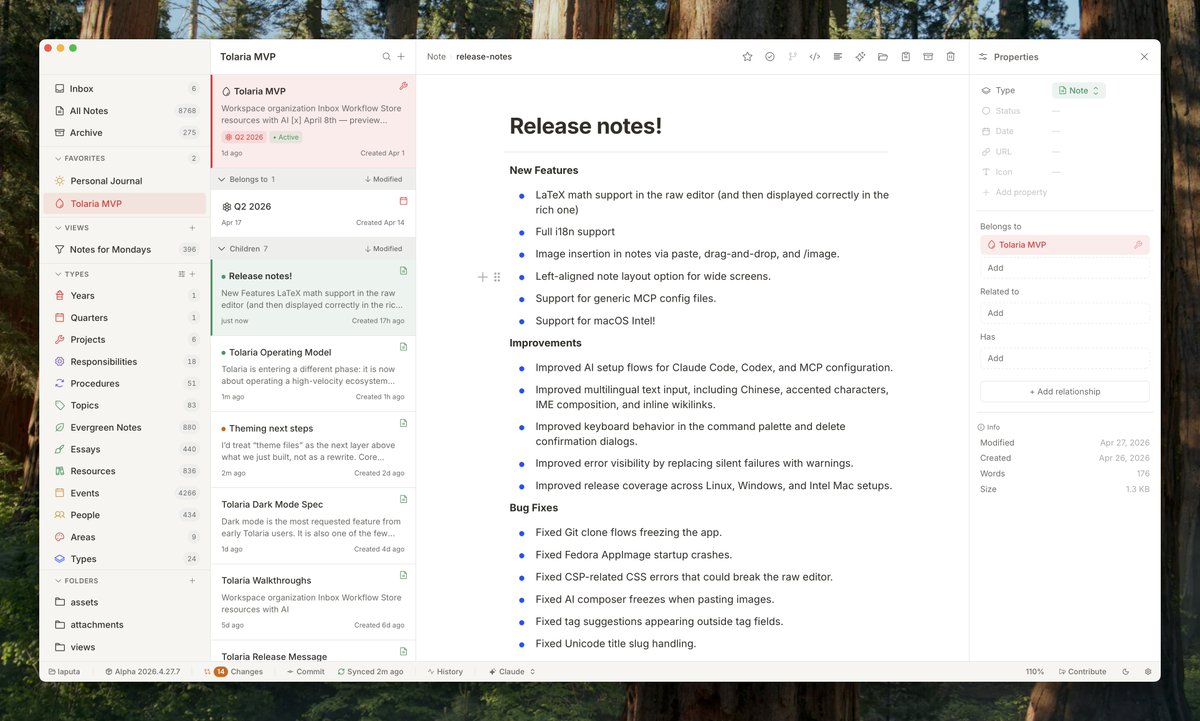Add a new note with the plus icon beside search

point(401,57)
